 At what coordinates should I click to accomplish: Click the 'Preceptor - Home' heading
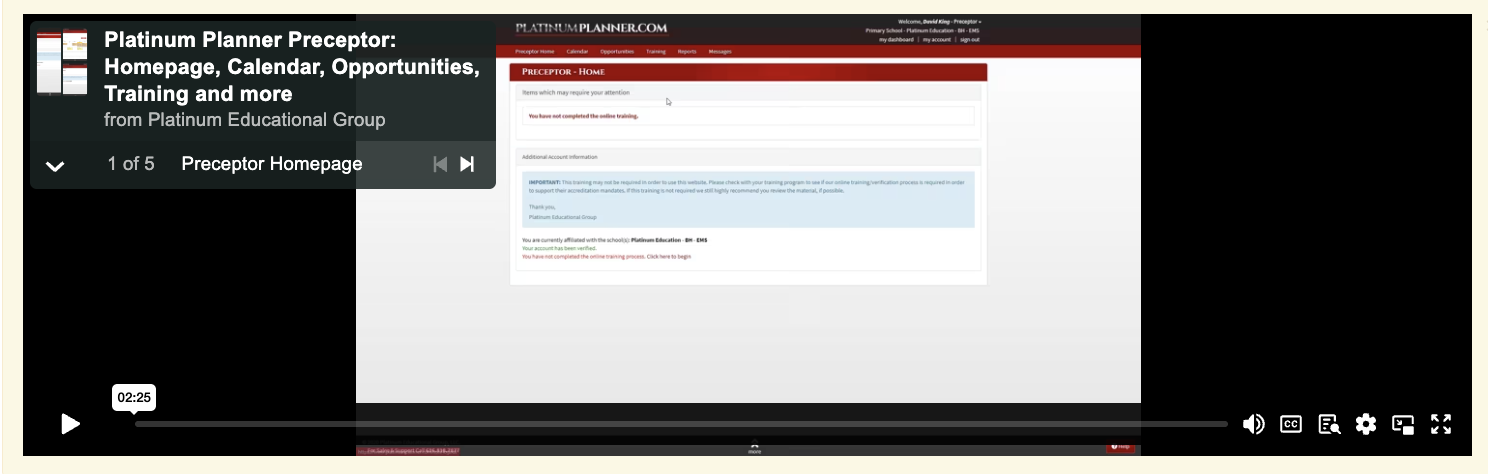[x=563, y=72]
